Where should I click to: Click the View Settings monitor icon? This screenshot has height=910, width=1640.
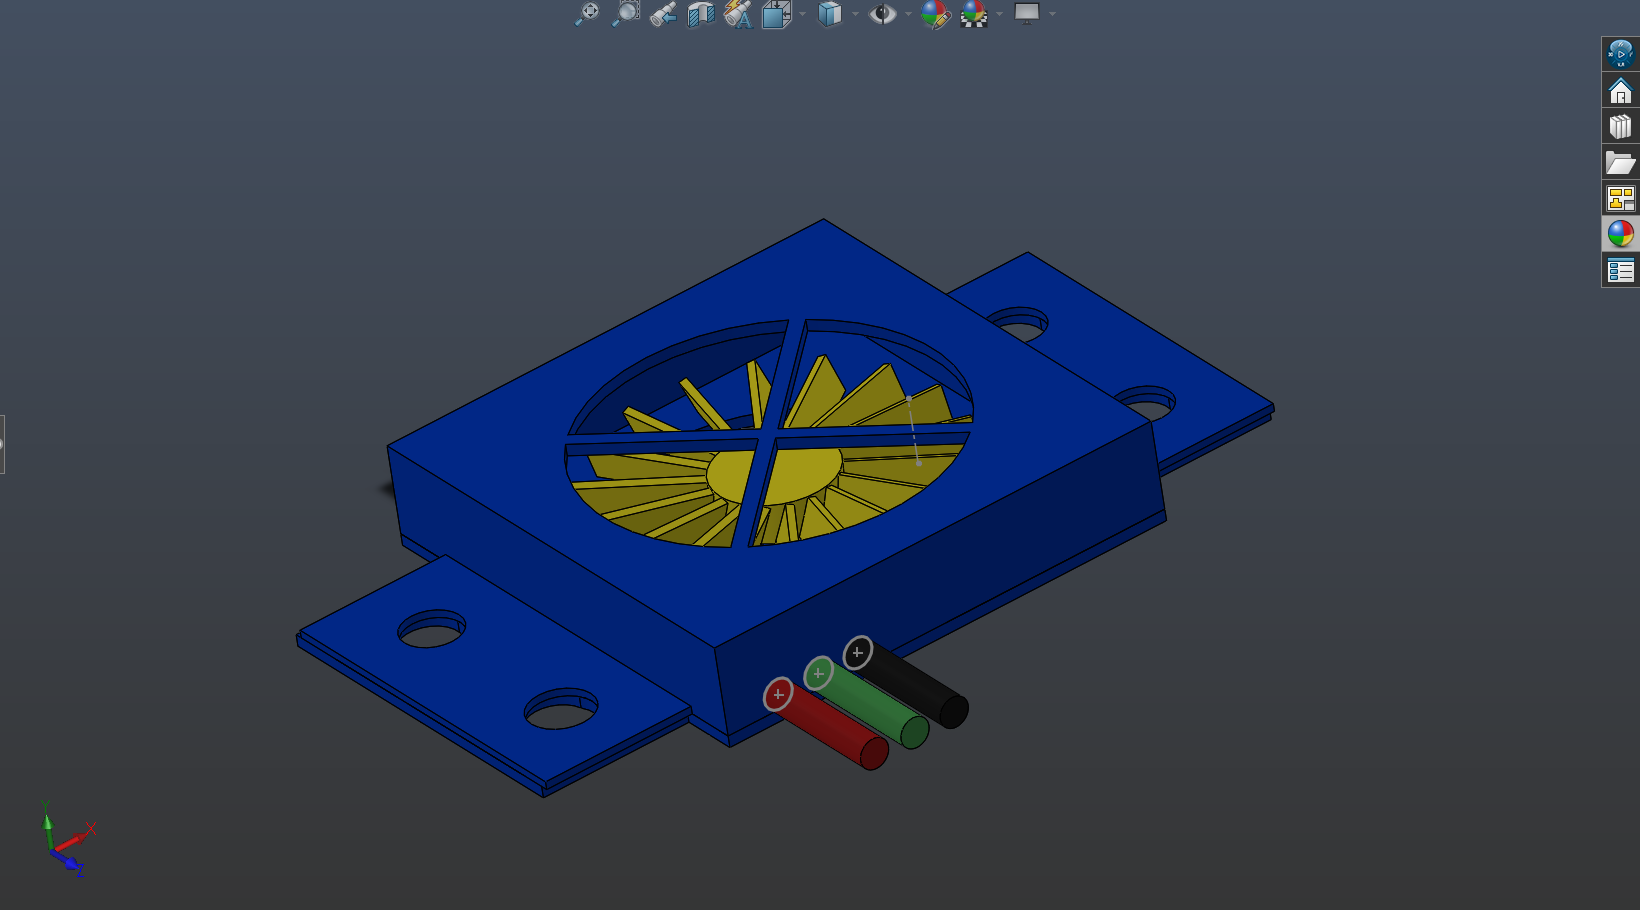(1027, 13)
